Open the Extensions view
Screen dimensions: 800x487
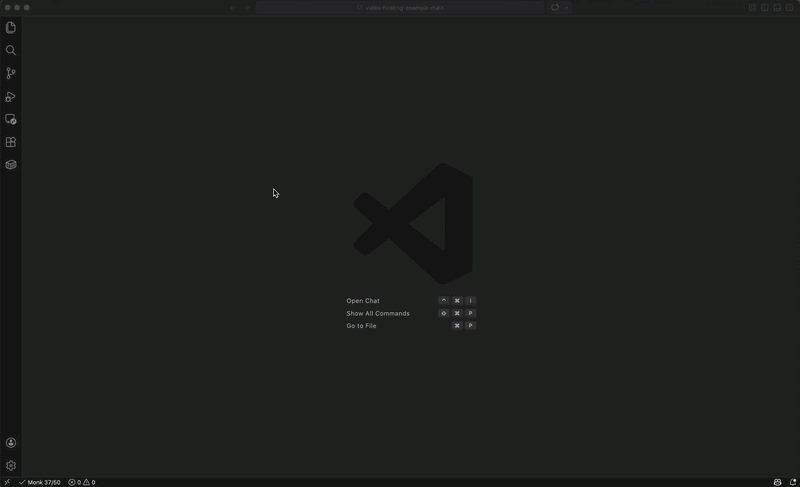click(11, 142)
